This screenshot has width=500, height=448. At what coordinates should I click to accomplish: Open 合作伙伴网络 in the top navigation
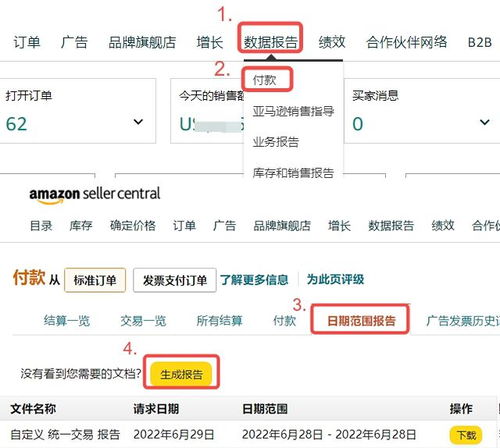point(406,42)
